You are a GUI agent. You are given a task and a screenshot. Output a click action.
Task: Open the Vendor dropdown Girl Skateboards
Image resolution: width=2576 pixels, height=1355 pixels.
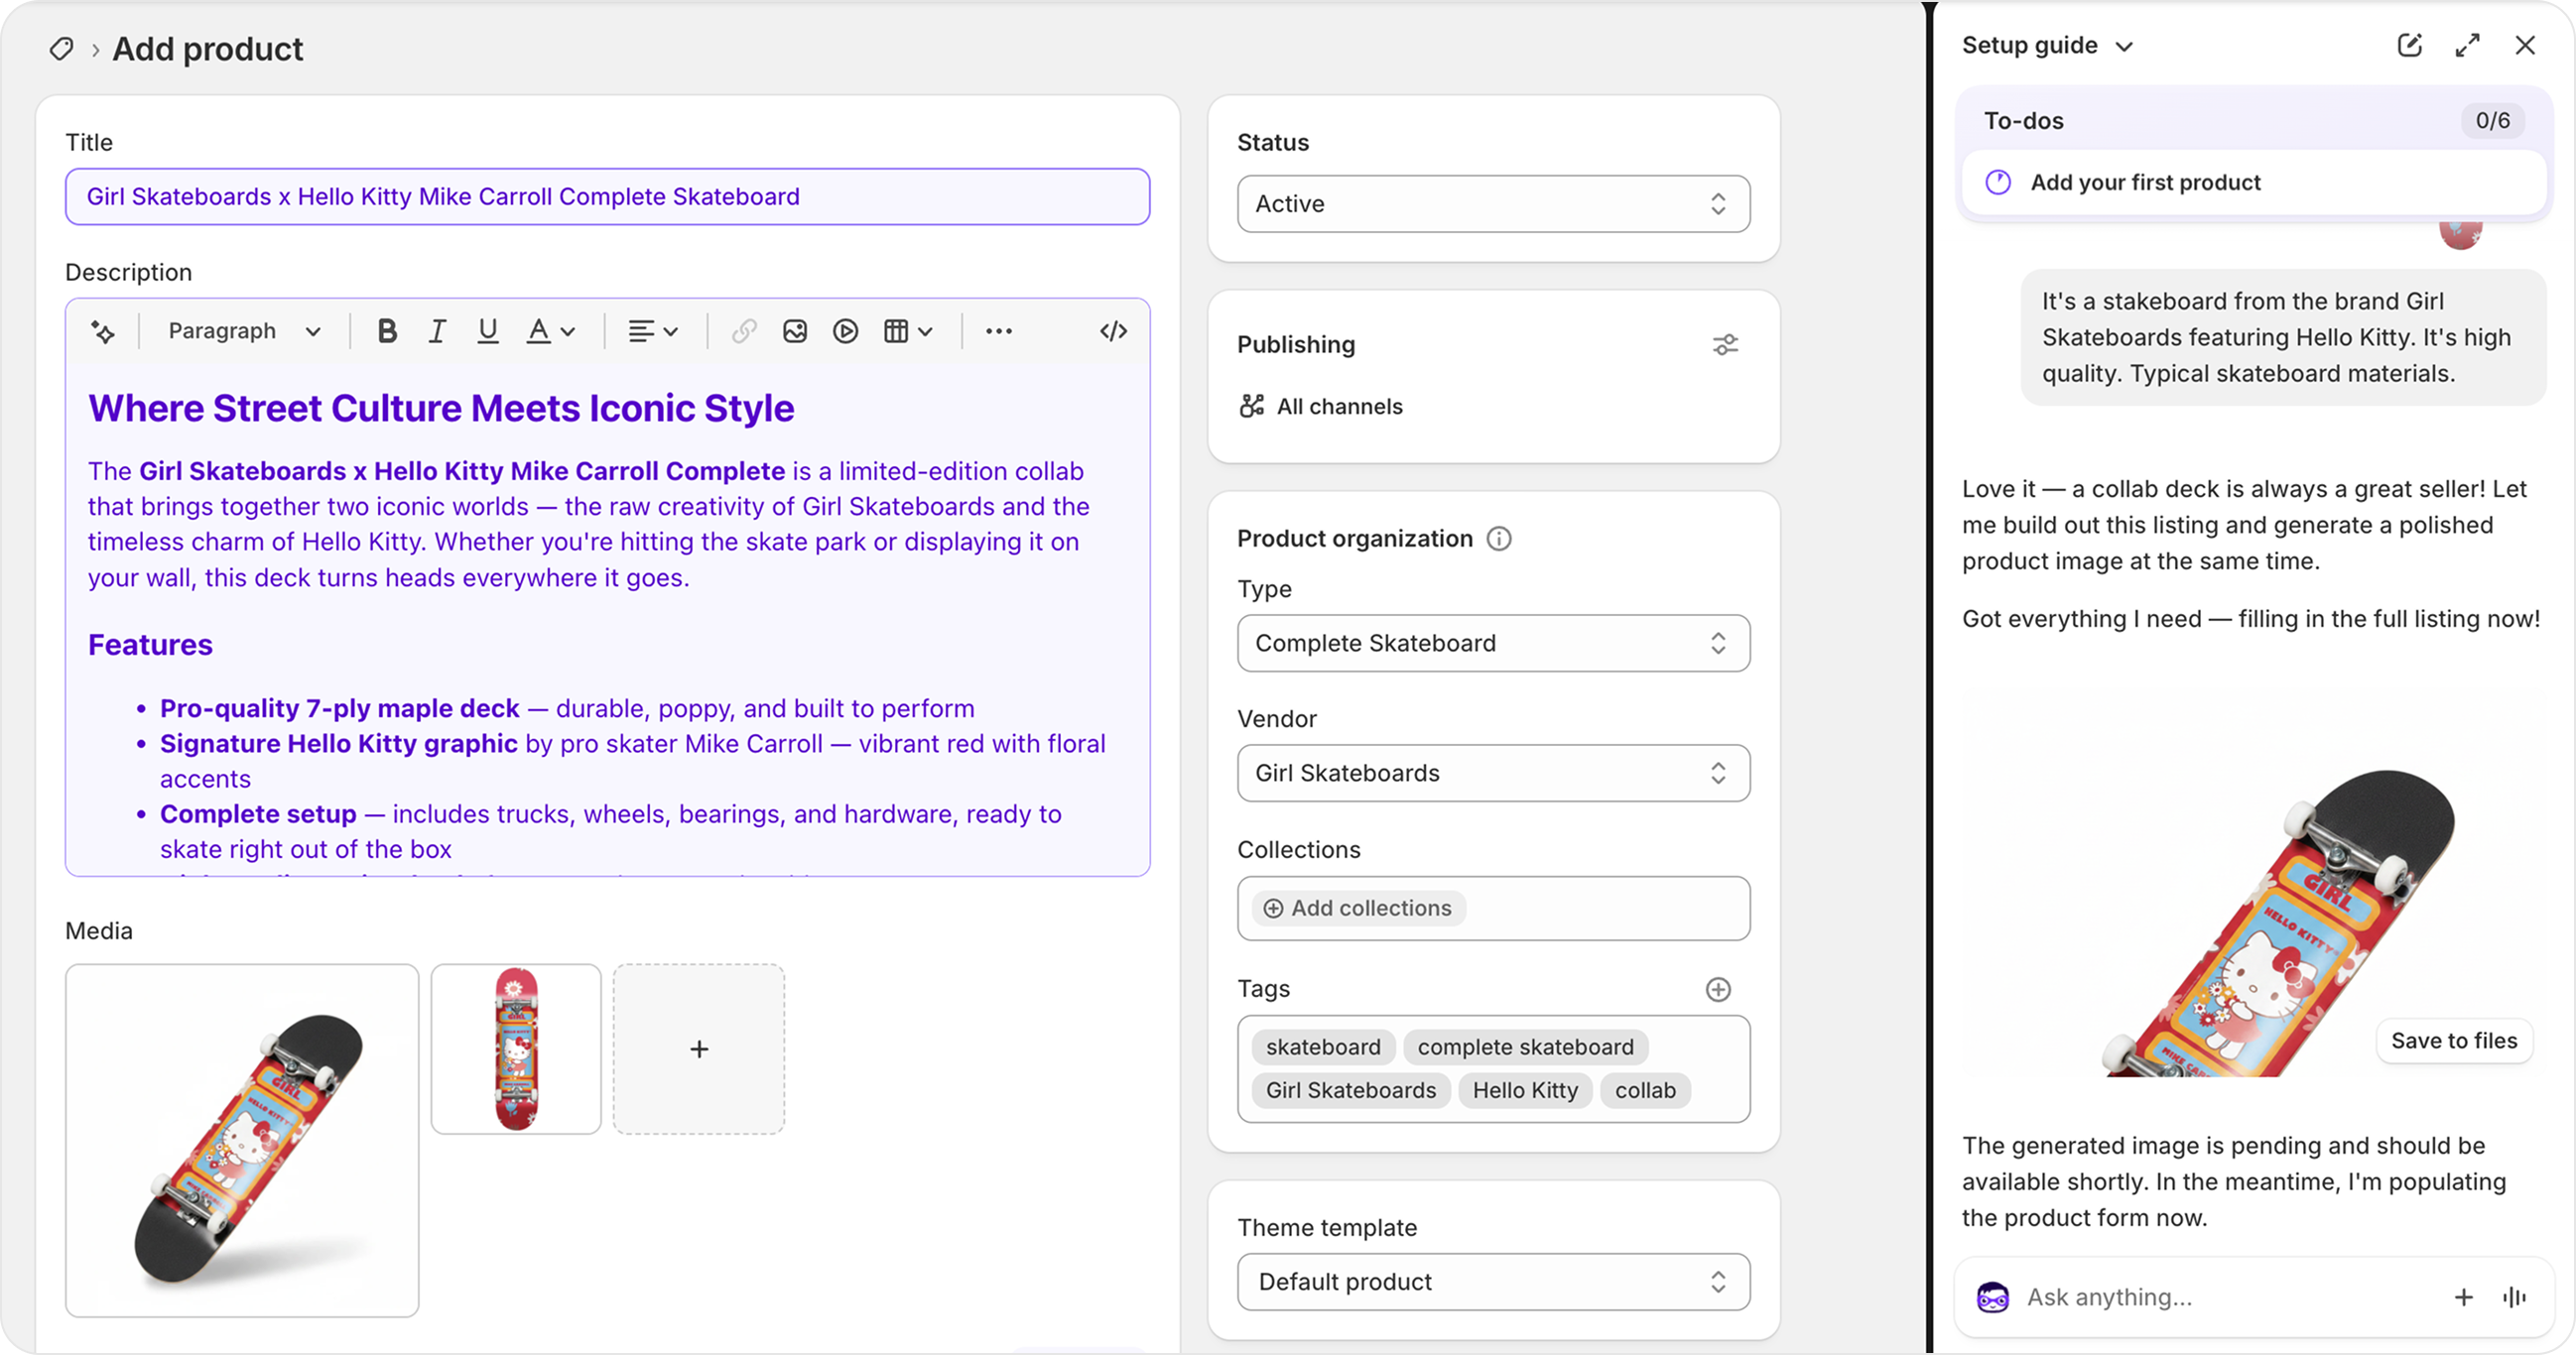[x=1493, y=773]
